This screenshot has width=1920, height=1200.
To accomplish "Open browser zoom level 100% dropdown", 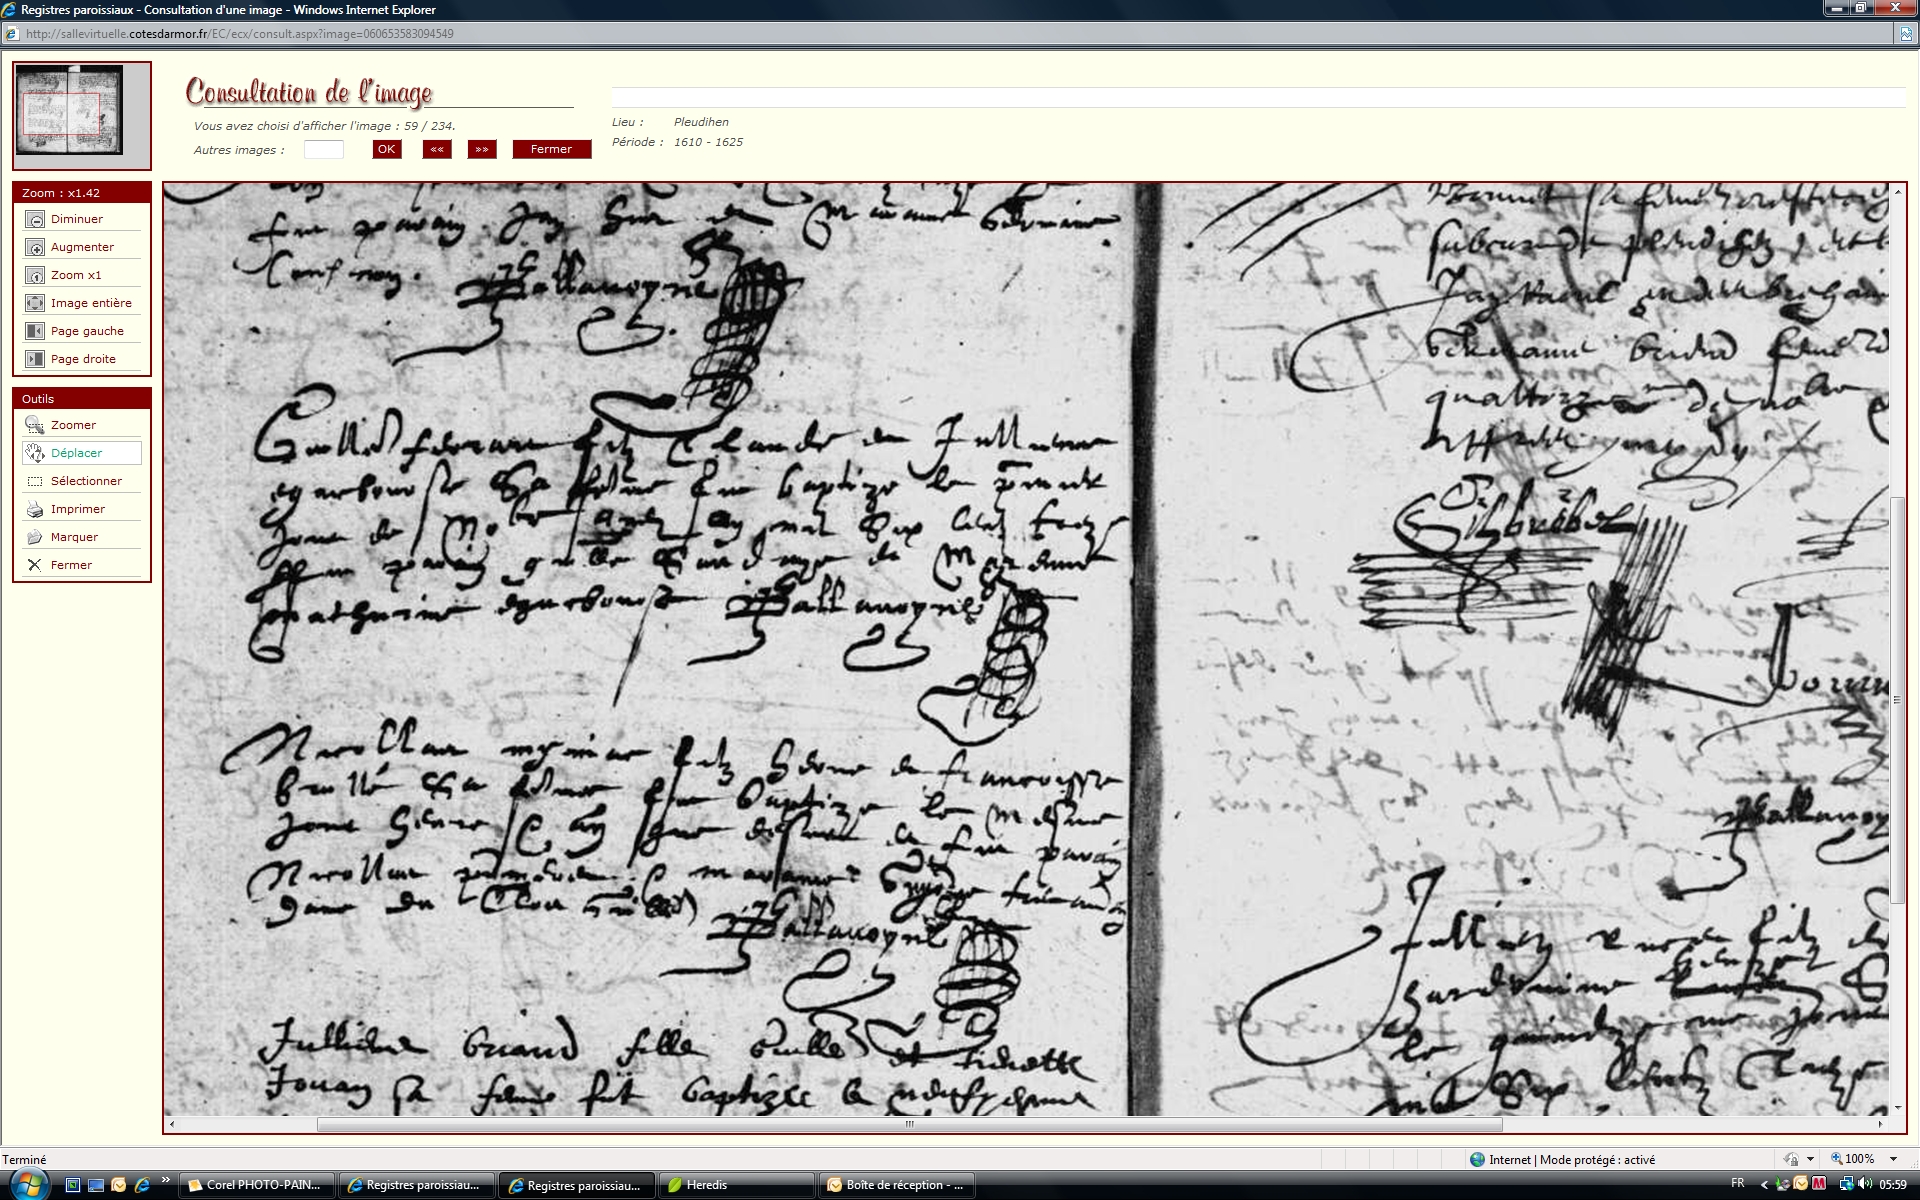I will pos(1893,1159).
